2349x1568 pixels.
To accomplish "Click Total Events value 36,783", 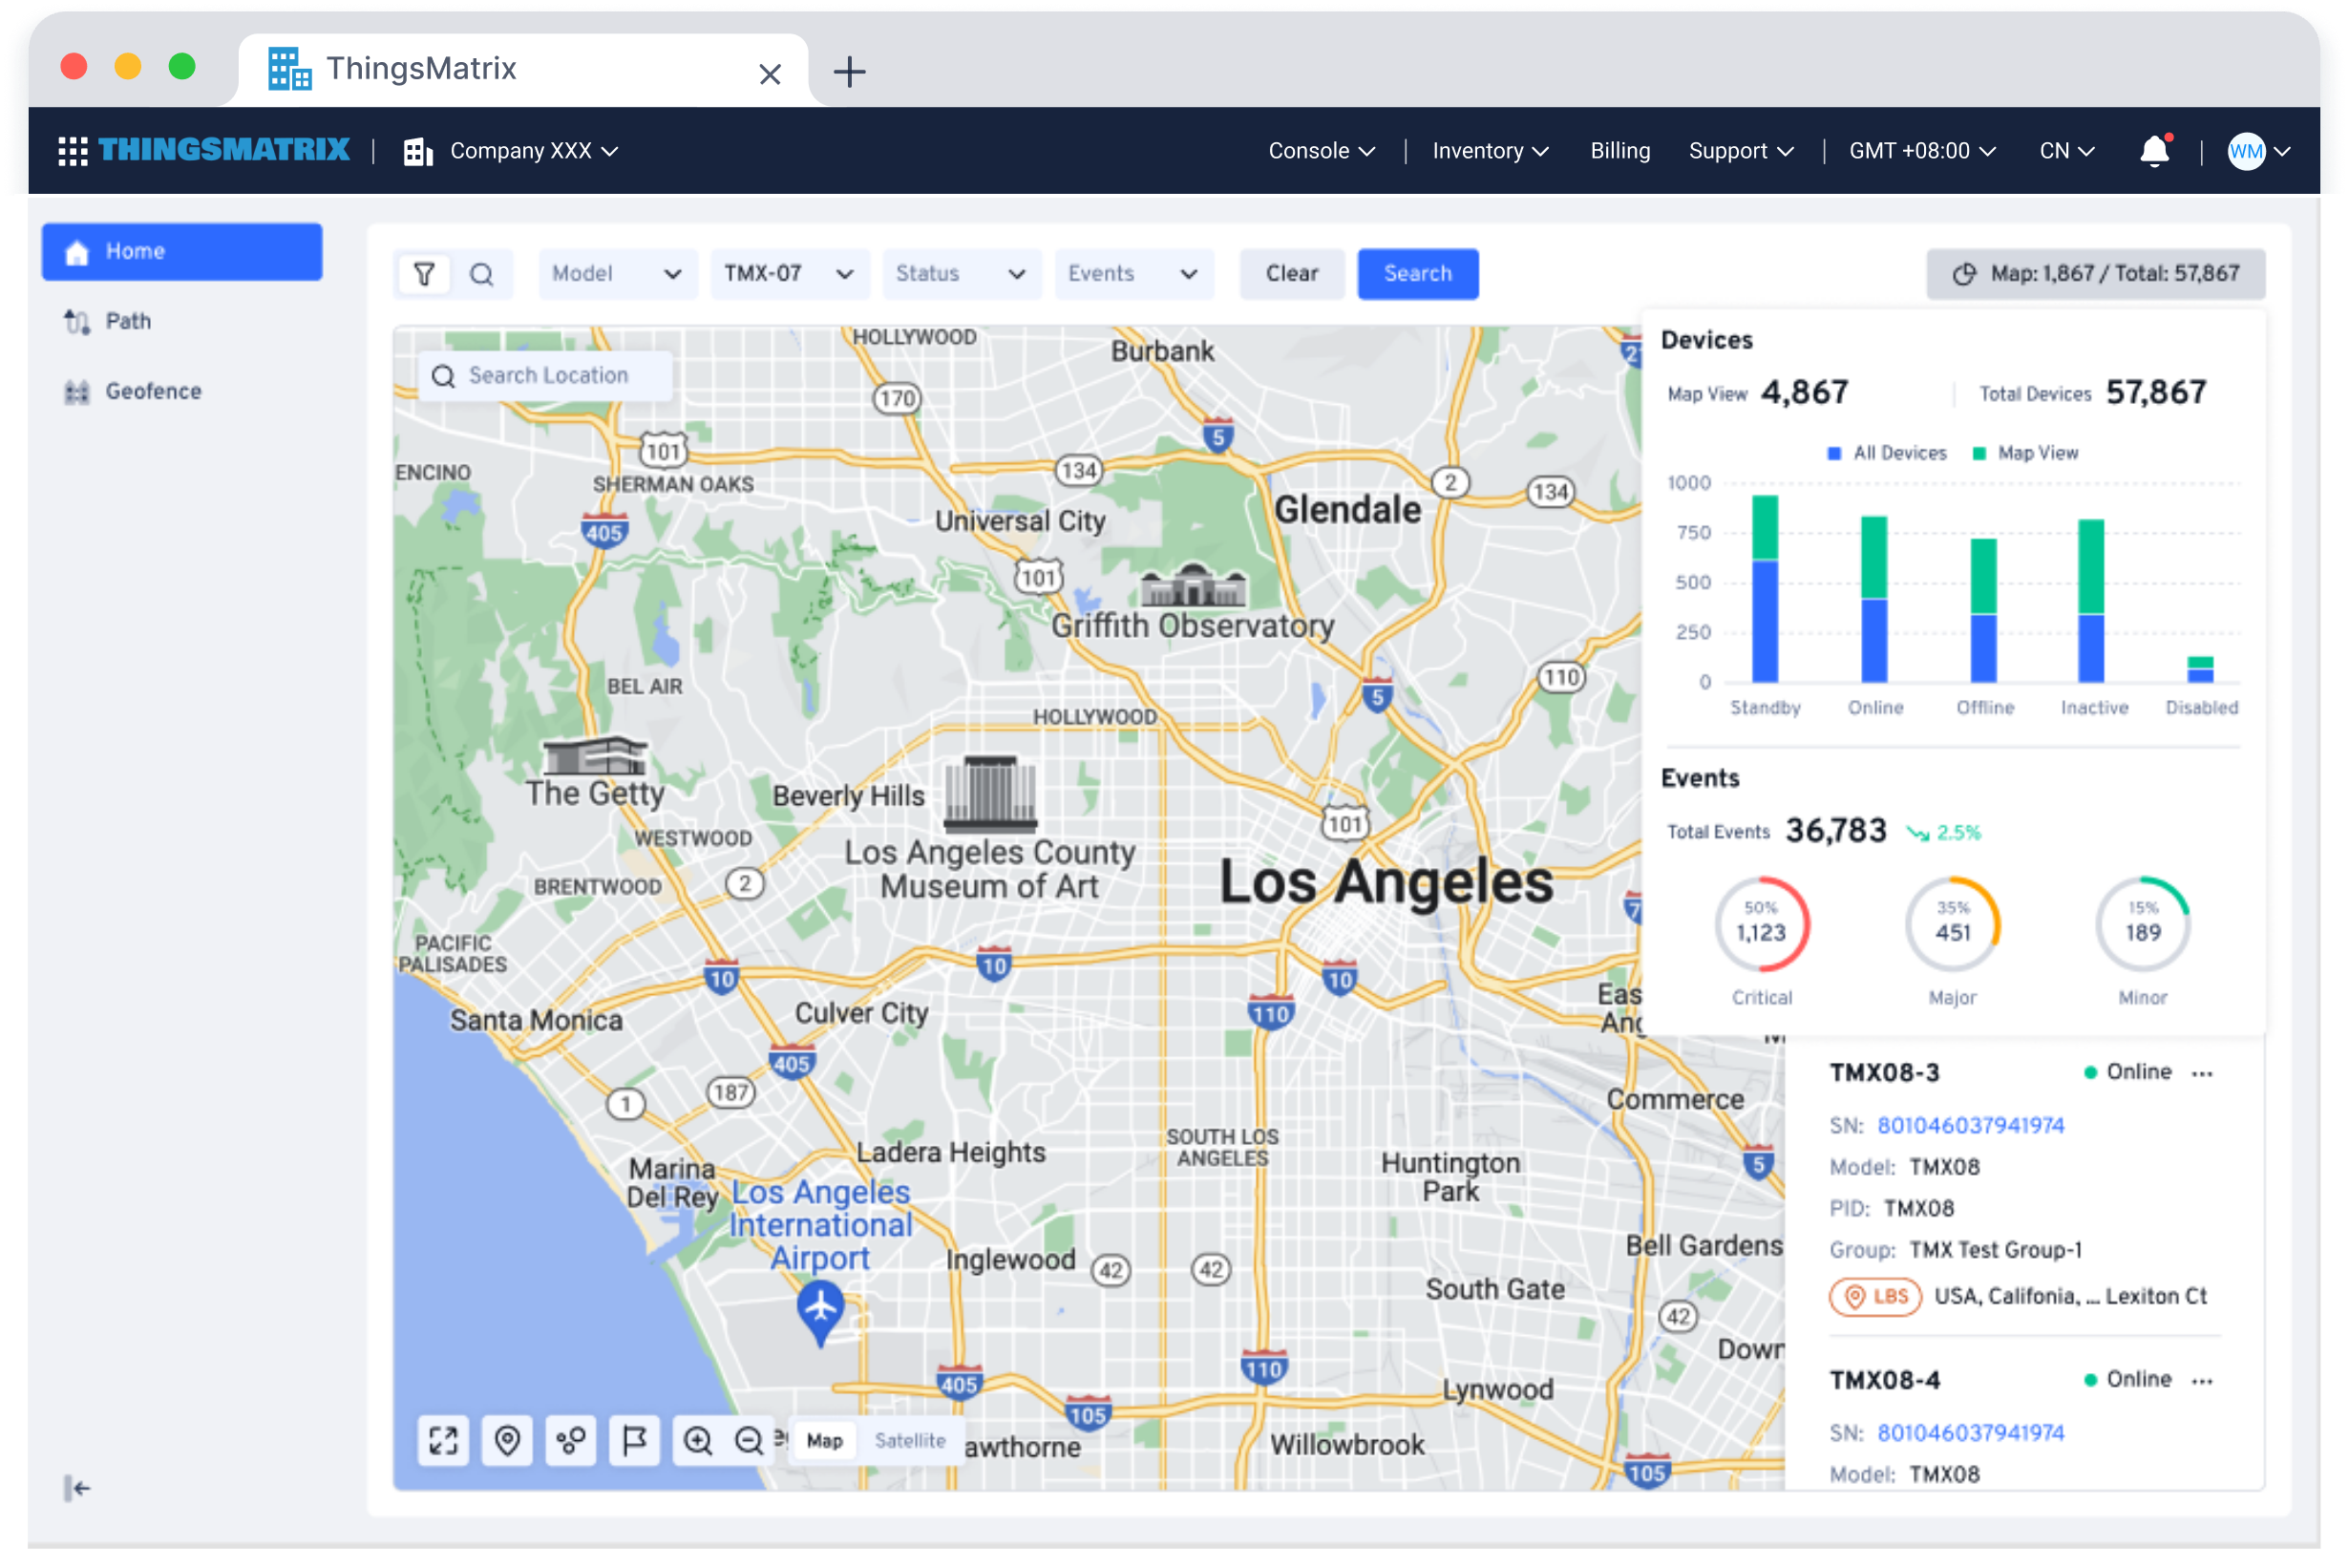I will pyautogui.click(x=1836, y=831).
